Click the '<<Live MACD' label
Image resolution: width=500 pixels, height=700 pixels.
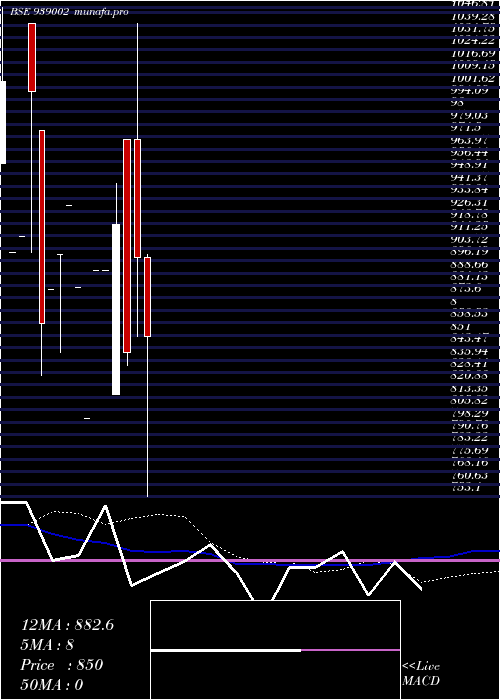click(421, 674)
